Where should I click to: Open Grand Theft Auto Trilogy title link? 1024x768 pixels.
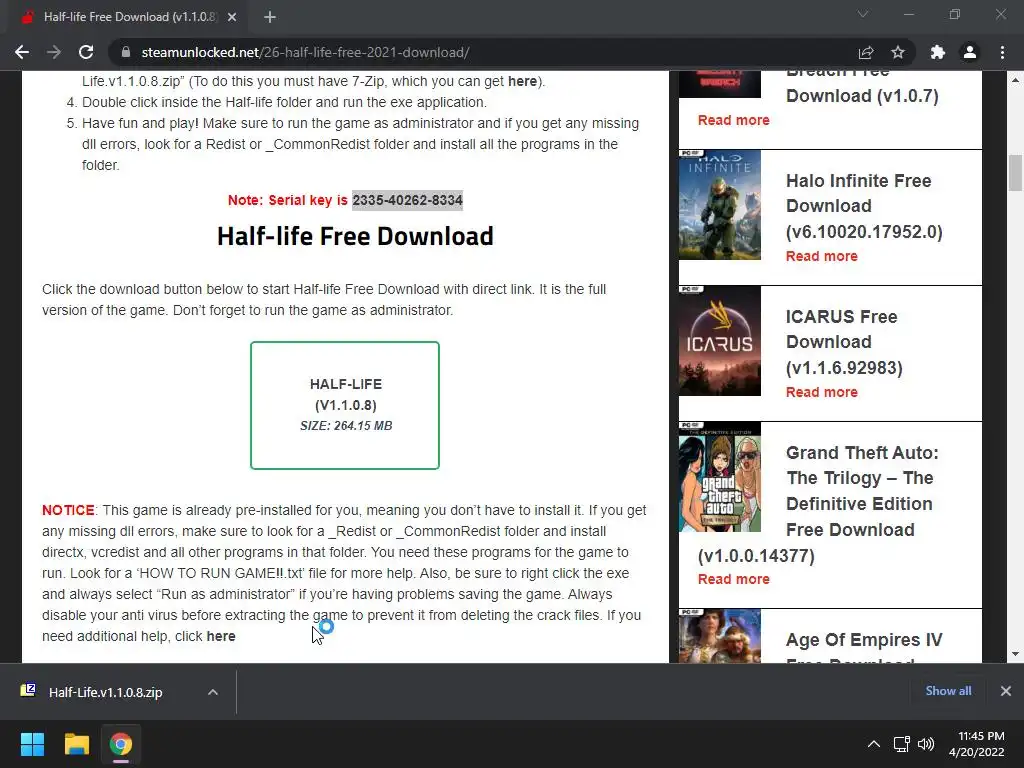(862, 491)
